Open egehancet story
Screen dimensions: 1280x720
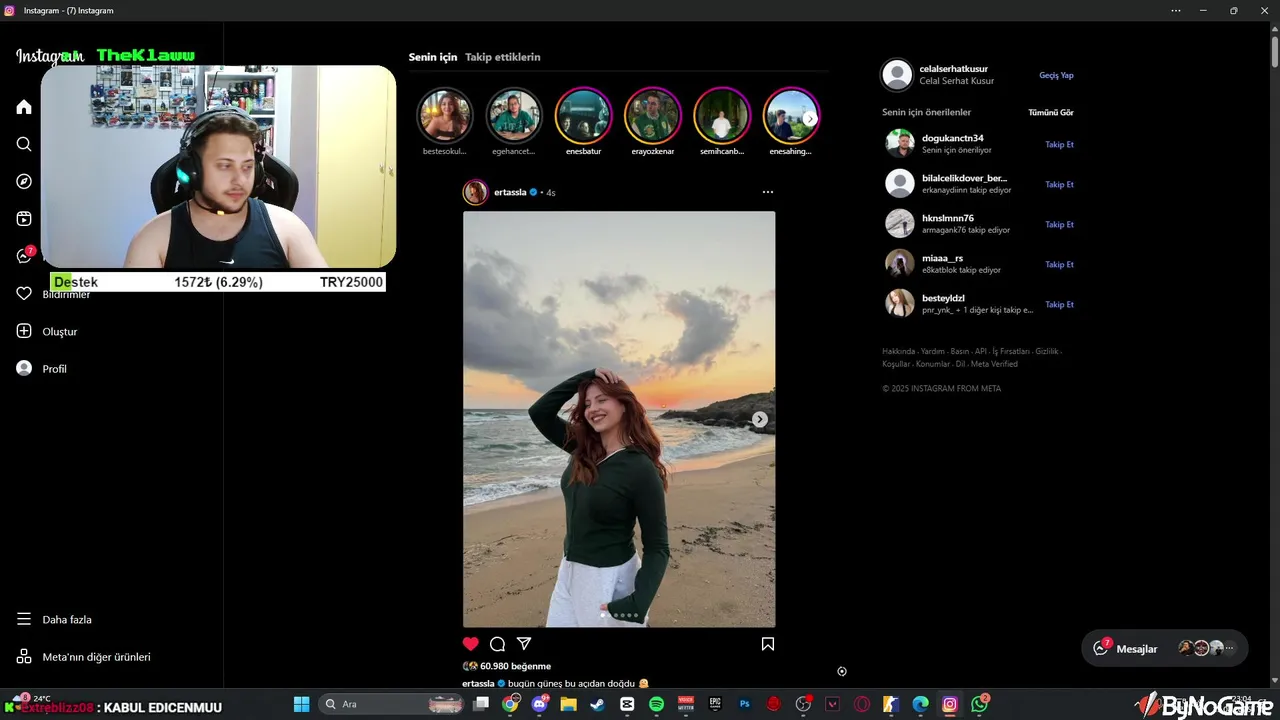point(514,116)
